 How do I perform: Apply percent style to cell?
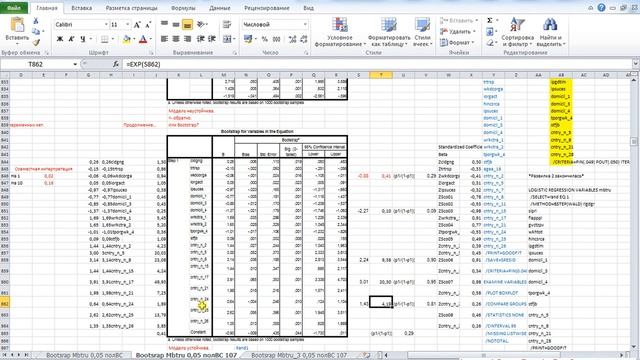[264, 39]
